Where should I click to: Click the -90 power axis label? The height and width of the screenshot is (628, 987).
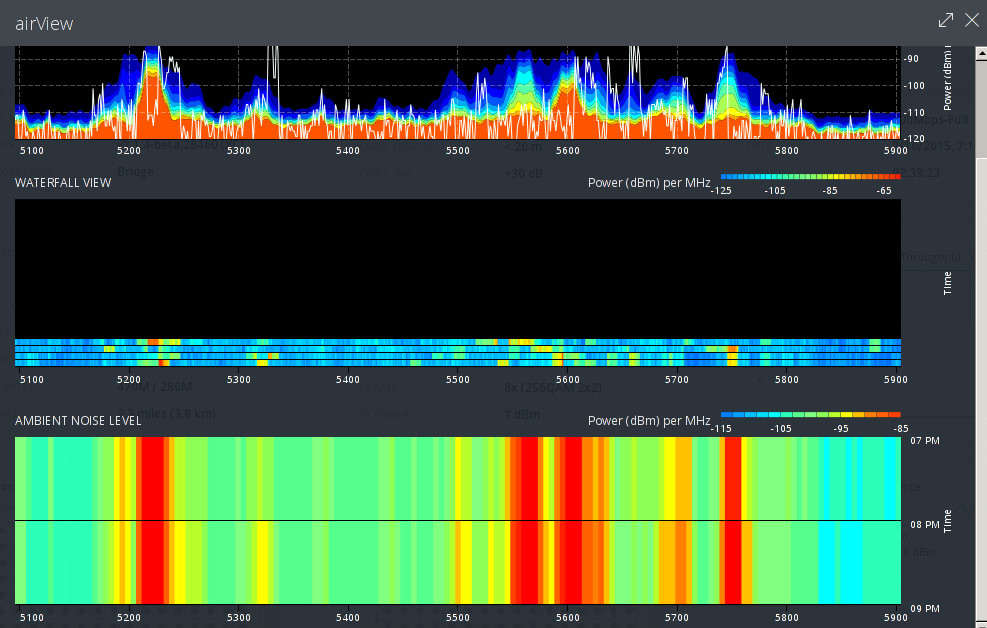[x=911, y=59]
